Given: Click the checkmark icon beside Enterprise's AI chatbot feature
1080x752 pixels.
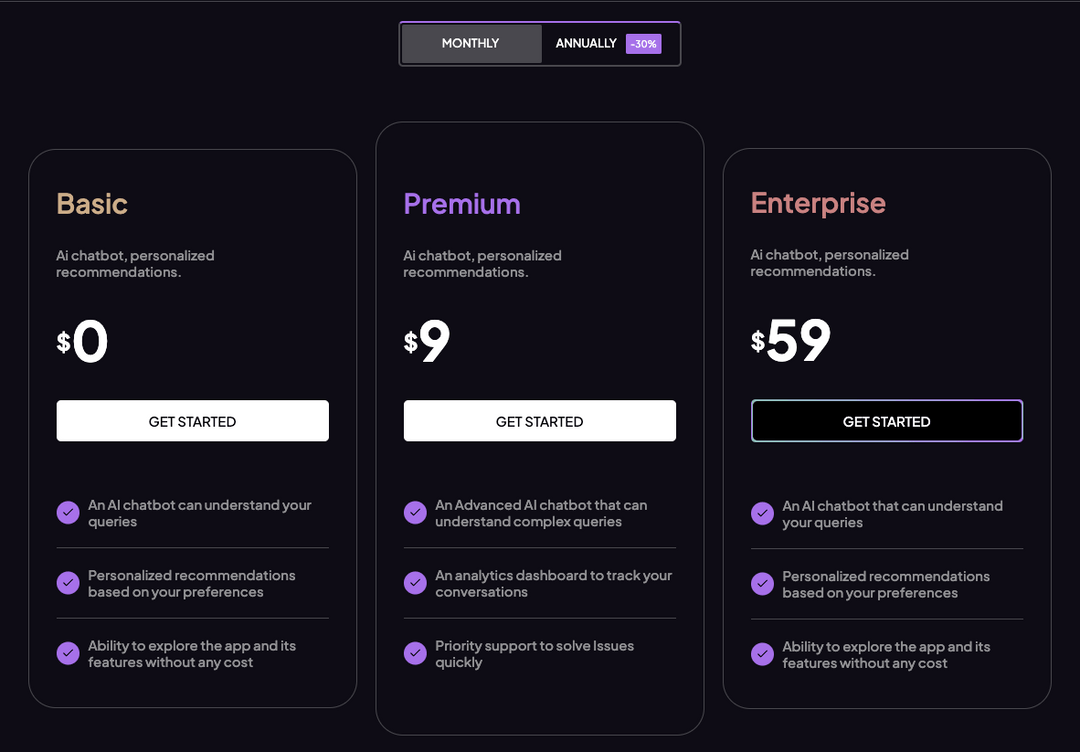Looking at the screenshot, I should (x=762, y=513).
